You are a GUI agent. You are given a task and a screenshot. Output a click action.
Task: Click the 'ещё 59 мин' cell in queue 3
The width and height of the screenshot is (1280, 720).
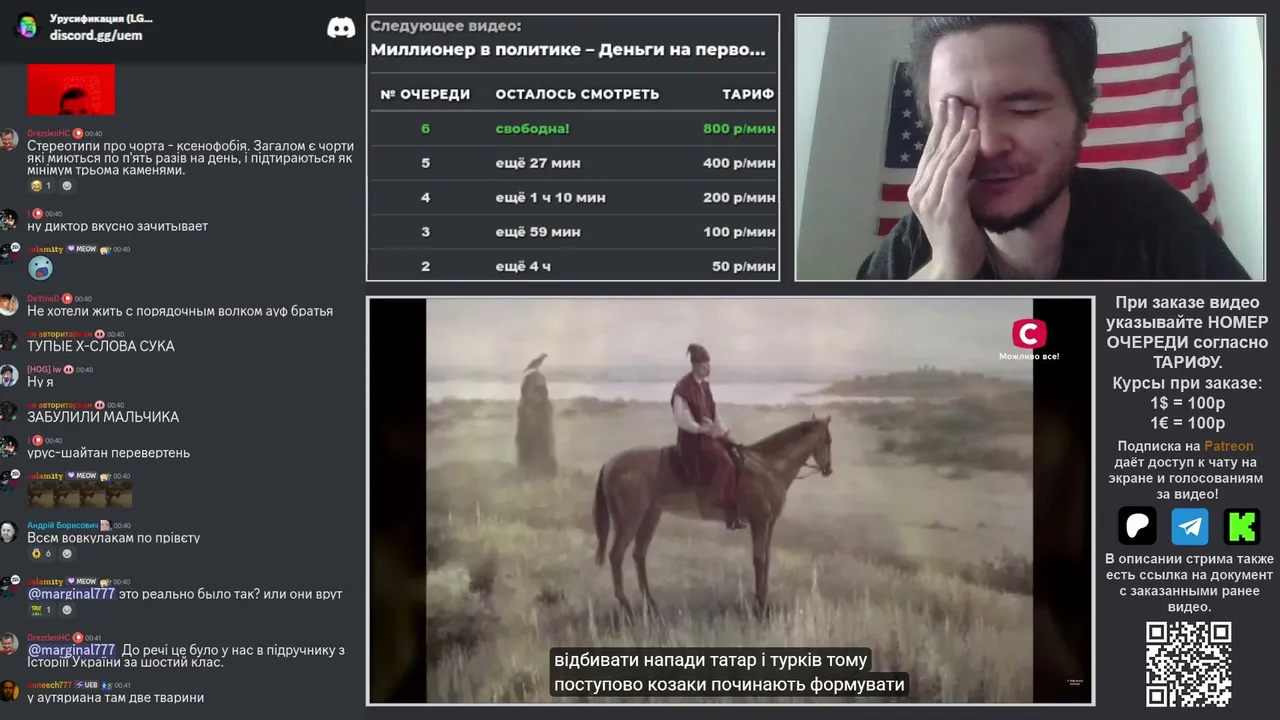pyautogui.click(x=538, y=232)
